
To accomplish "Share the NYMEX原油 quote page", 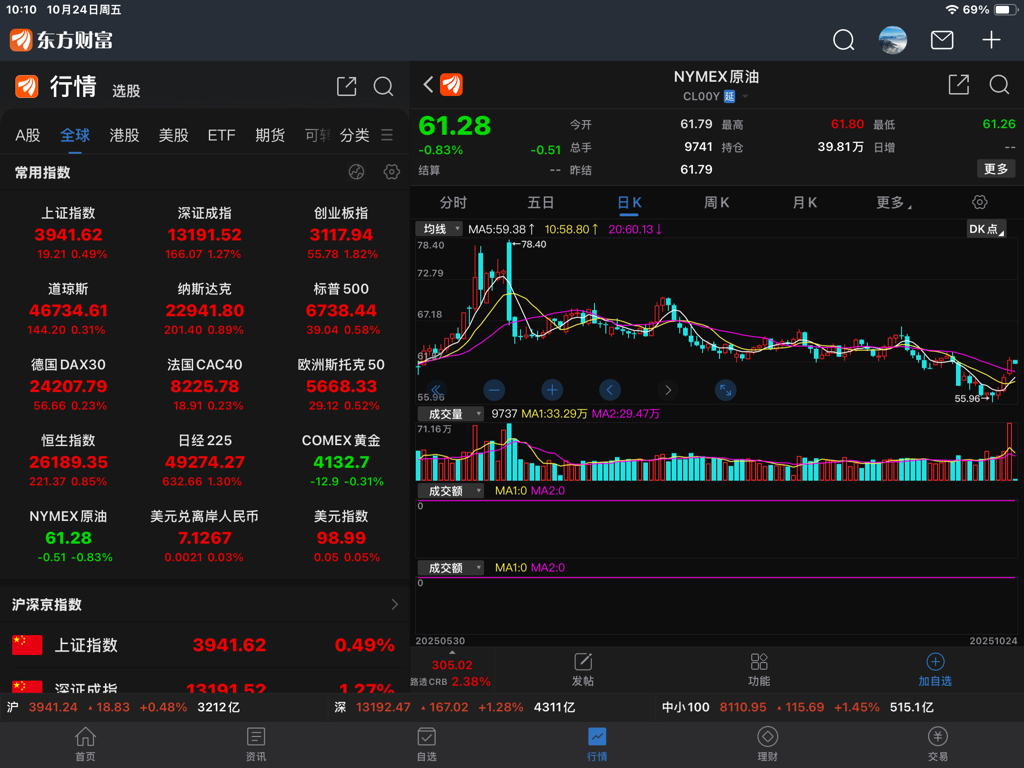I will [x=958, y=84].
